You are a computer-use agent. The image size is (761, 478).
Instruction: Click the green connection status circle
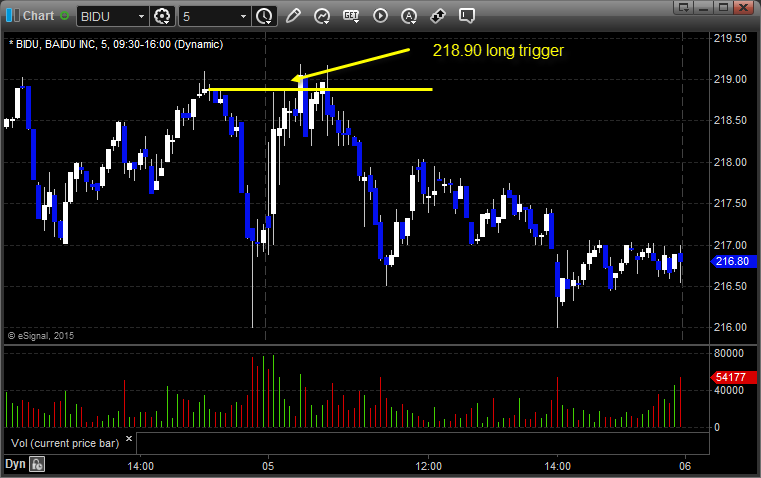64,16
